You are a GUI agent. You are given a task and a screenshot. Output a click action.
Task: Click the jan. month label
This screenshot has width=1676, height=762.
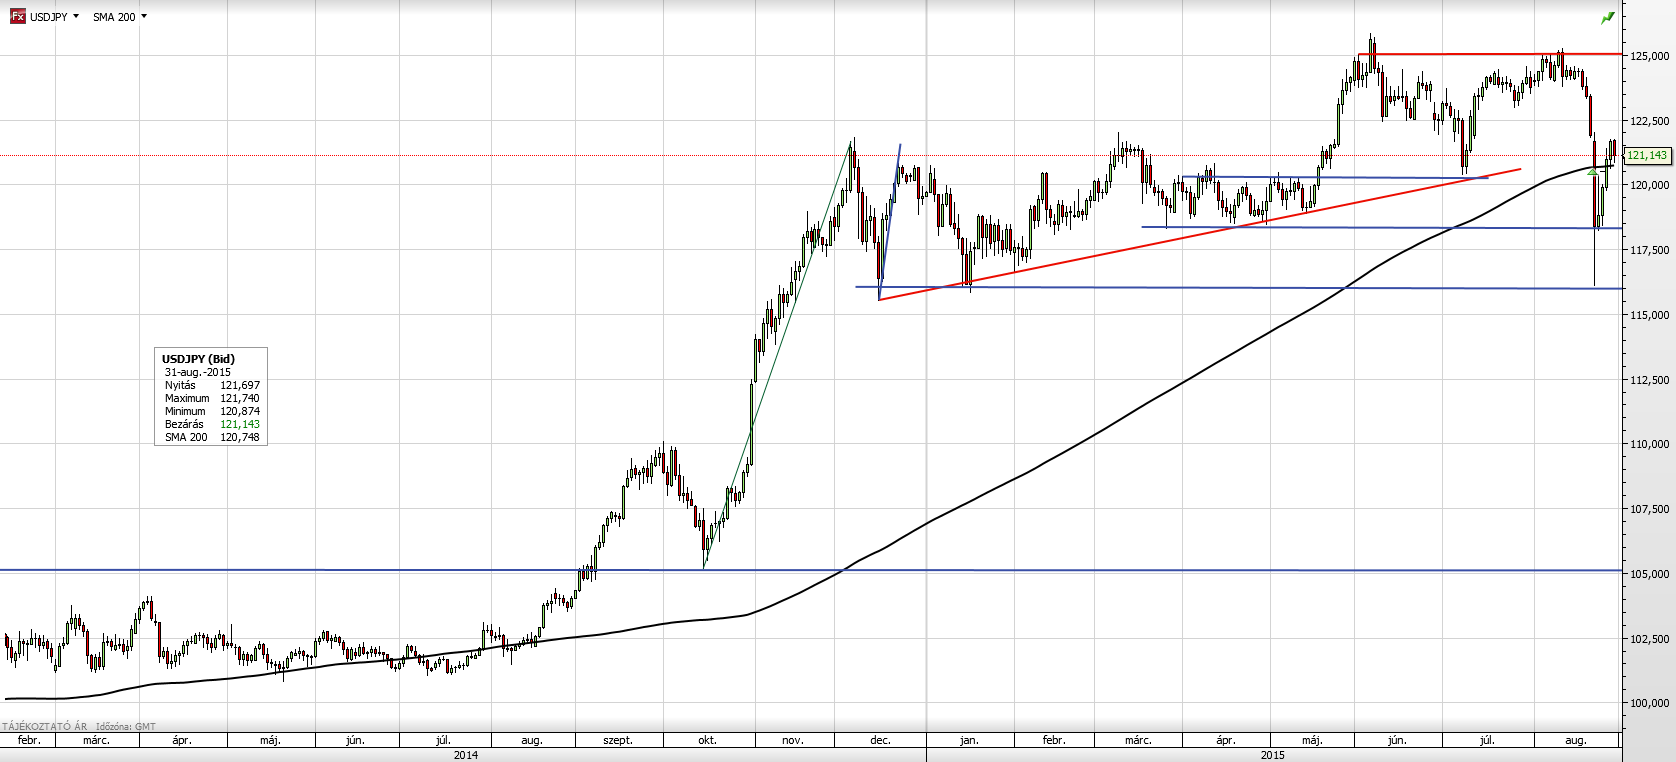[969, 740]
